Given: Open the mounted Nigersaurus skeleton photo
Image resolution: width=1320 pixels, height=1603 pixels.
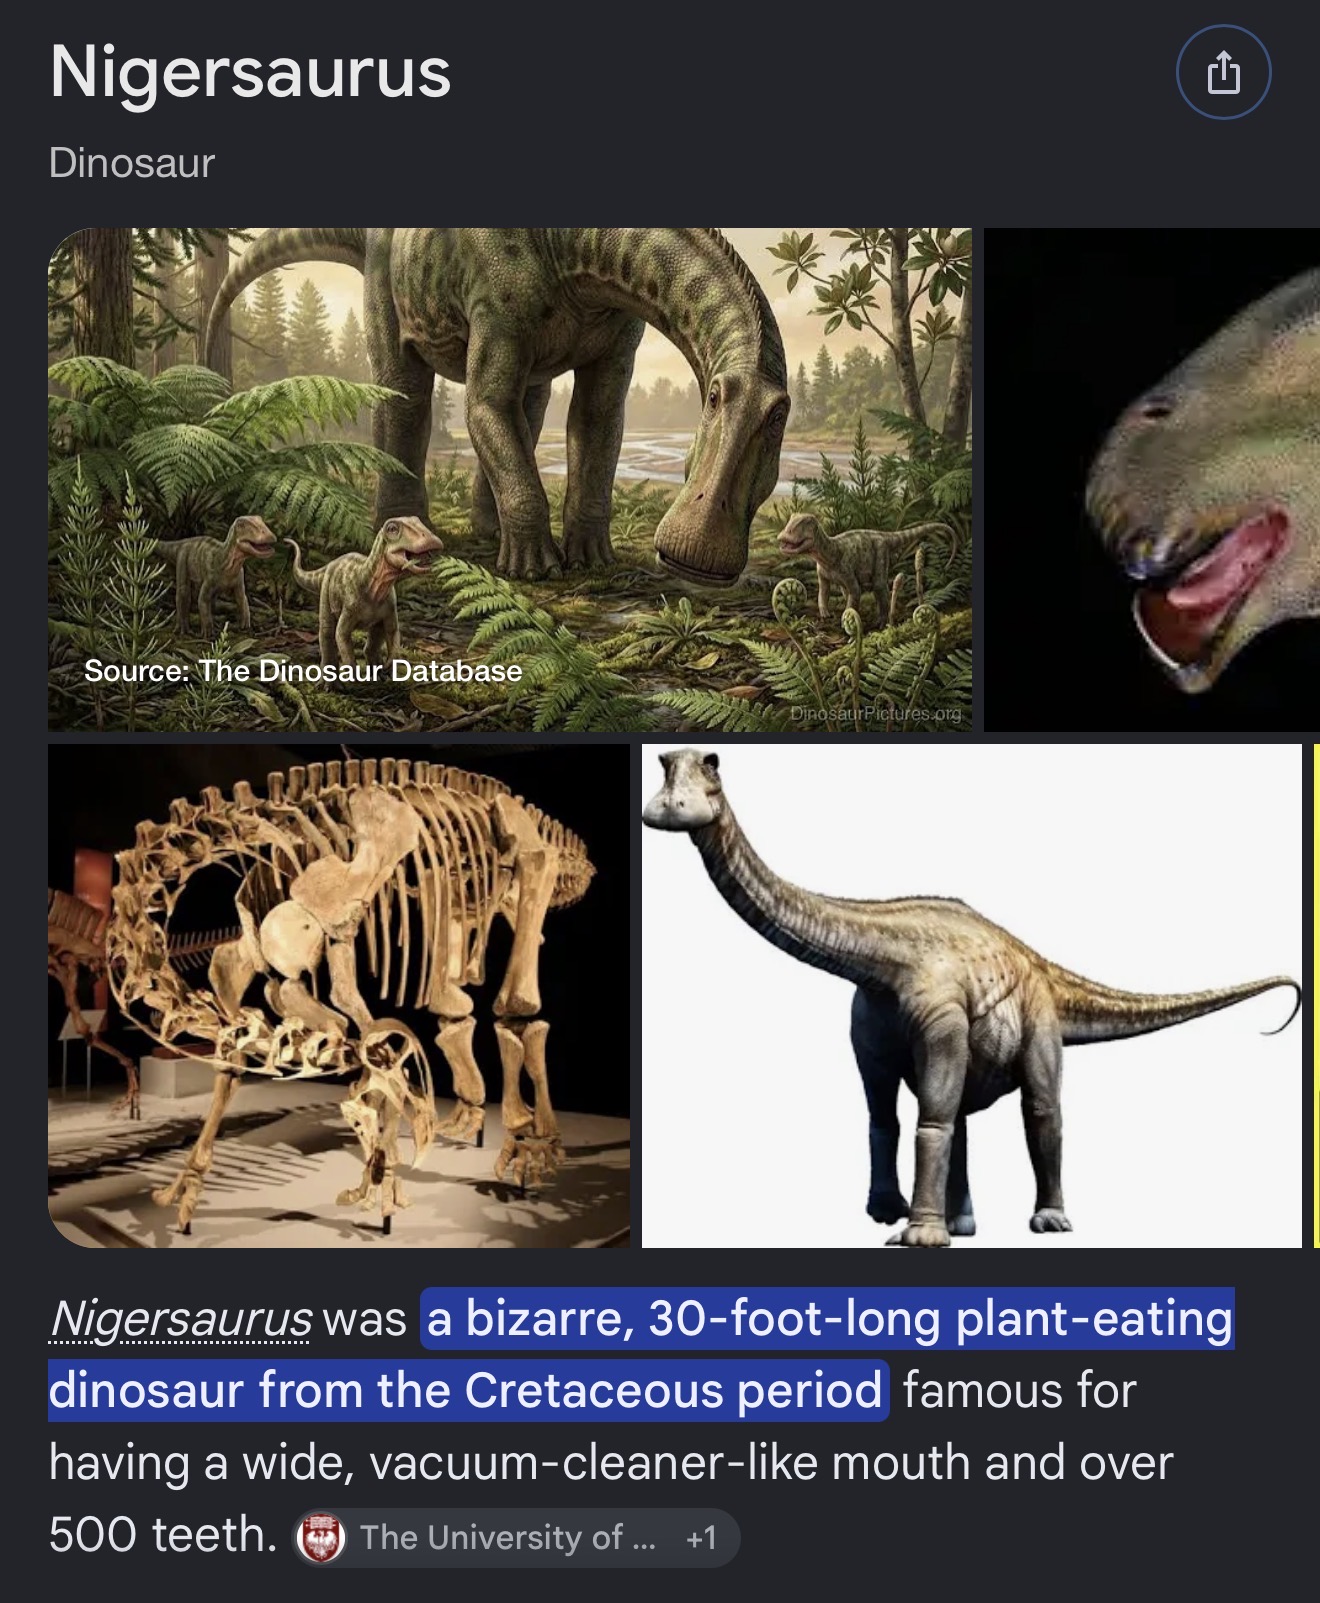Looking at the screenshot, I should pos(339,996).
